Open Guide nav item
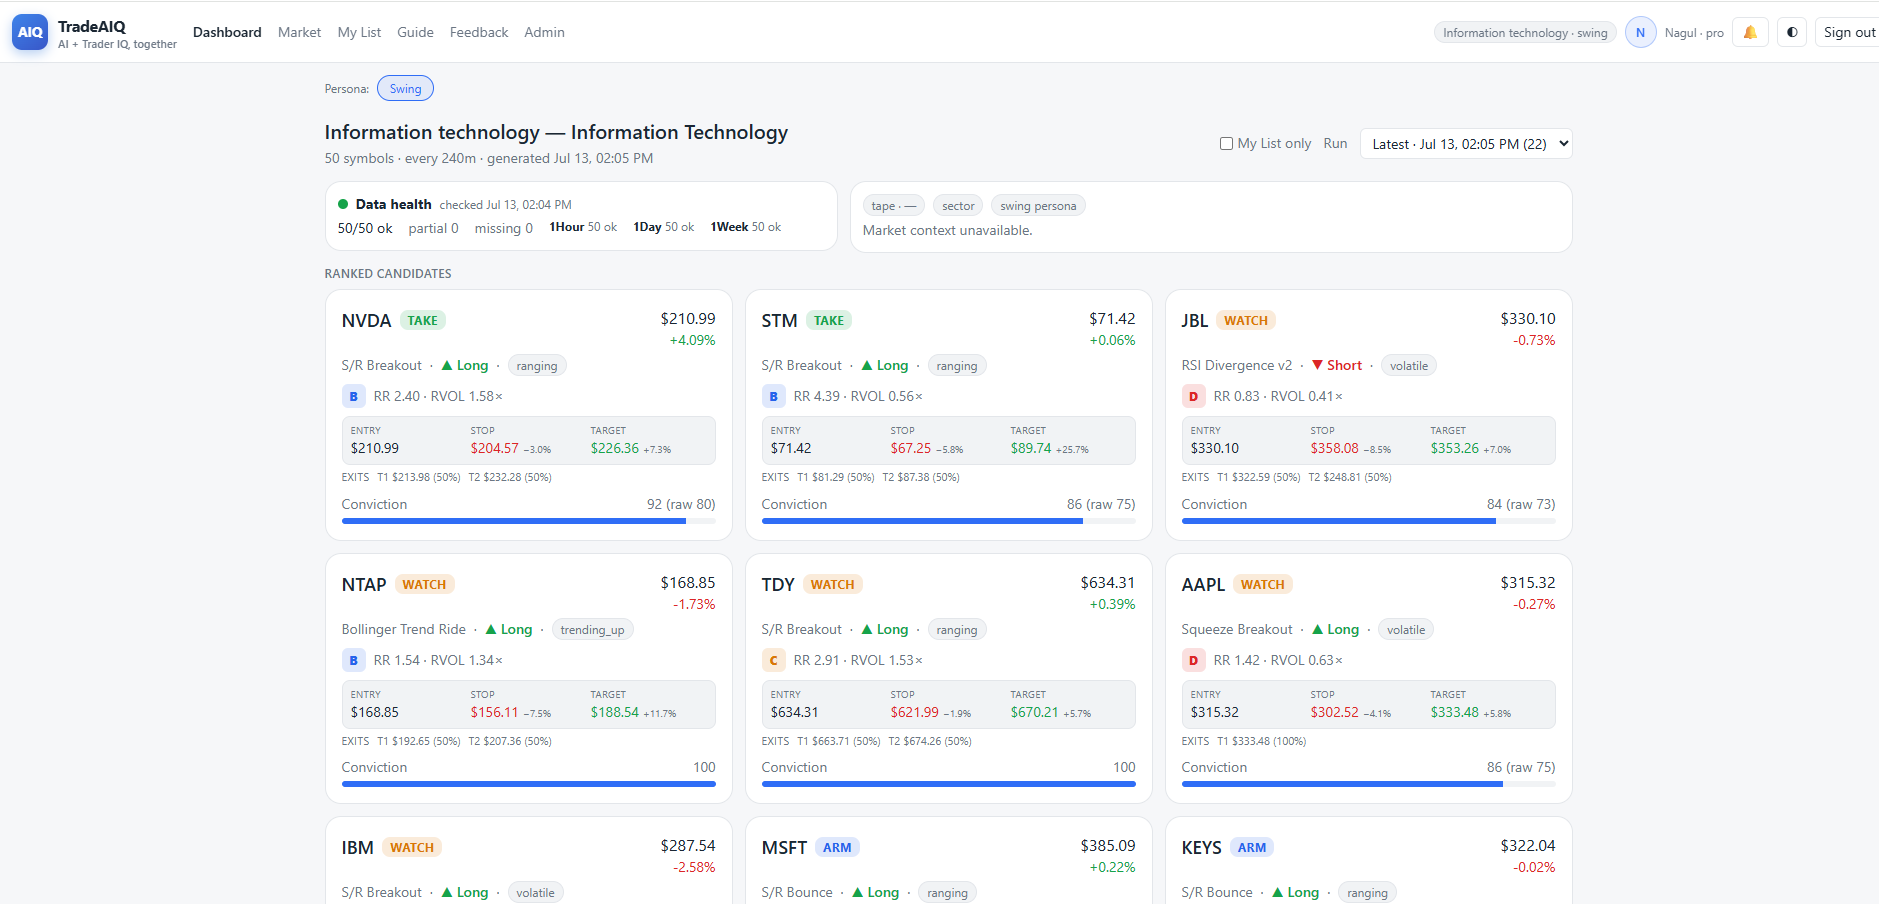 (415, 32)
